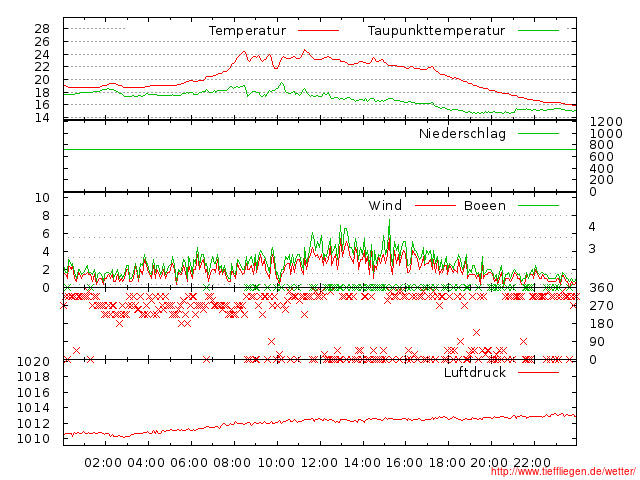The height and width of the screenshot is (480, 640).
Task: Click the Wind legend label
Action: [385, 205]
